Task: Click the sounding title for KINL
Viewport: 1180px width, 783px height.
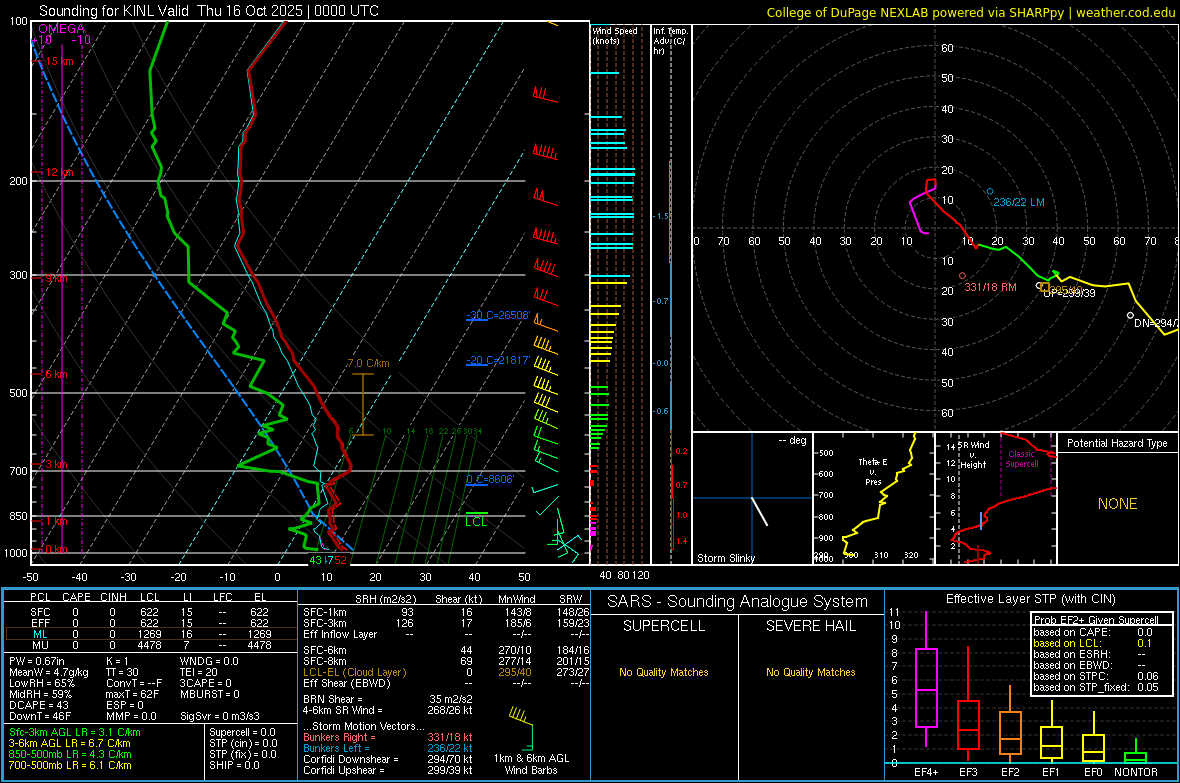Action: pos(208,11)
